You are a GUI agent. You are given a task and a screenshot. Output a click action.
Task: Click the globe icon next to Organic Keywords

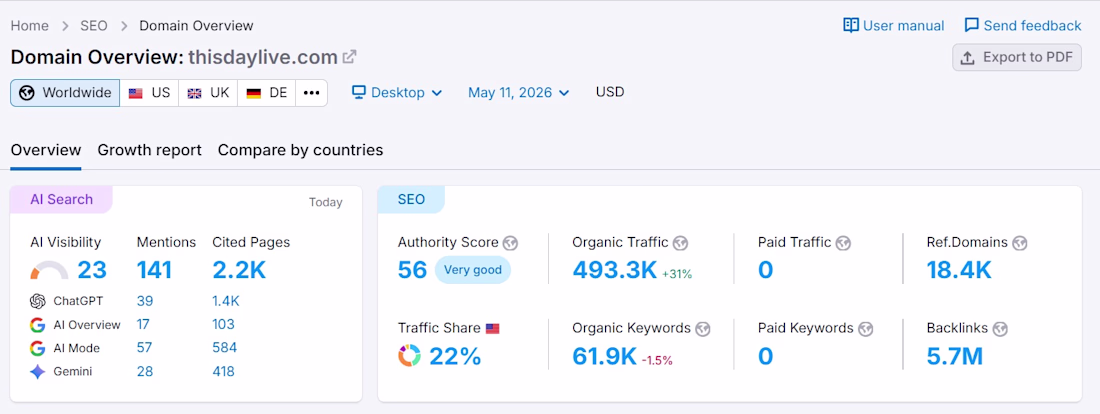tap(703, 328)
